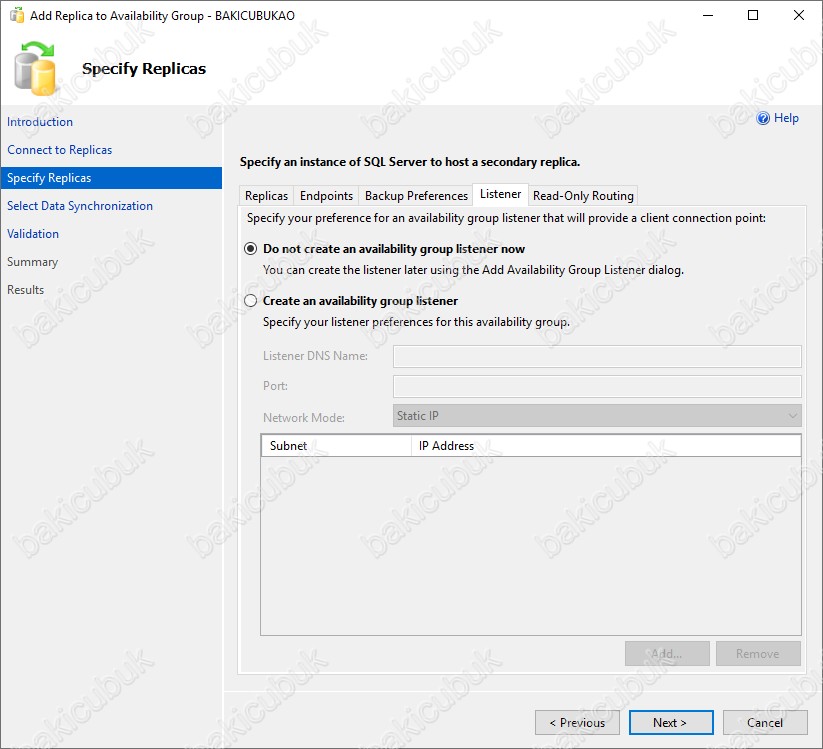Open the Endpoints tab
This screenshot has width=823, height=749.
pyautogui.click(x=326, y=196)
